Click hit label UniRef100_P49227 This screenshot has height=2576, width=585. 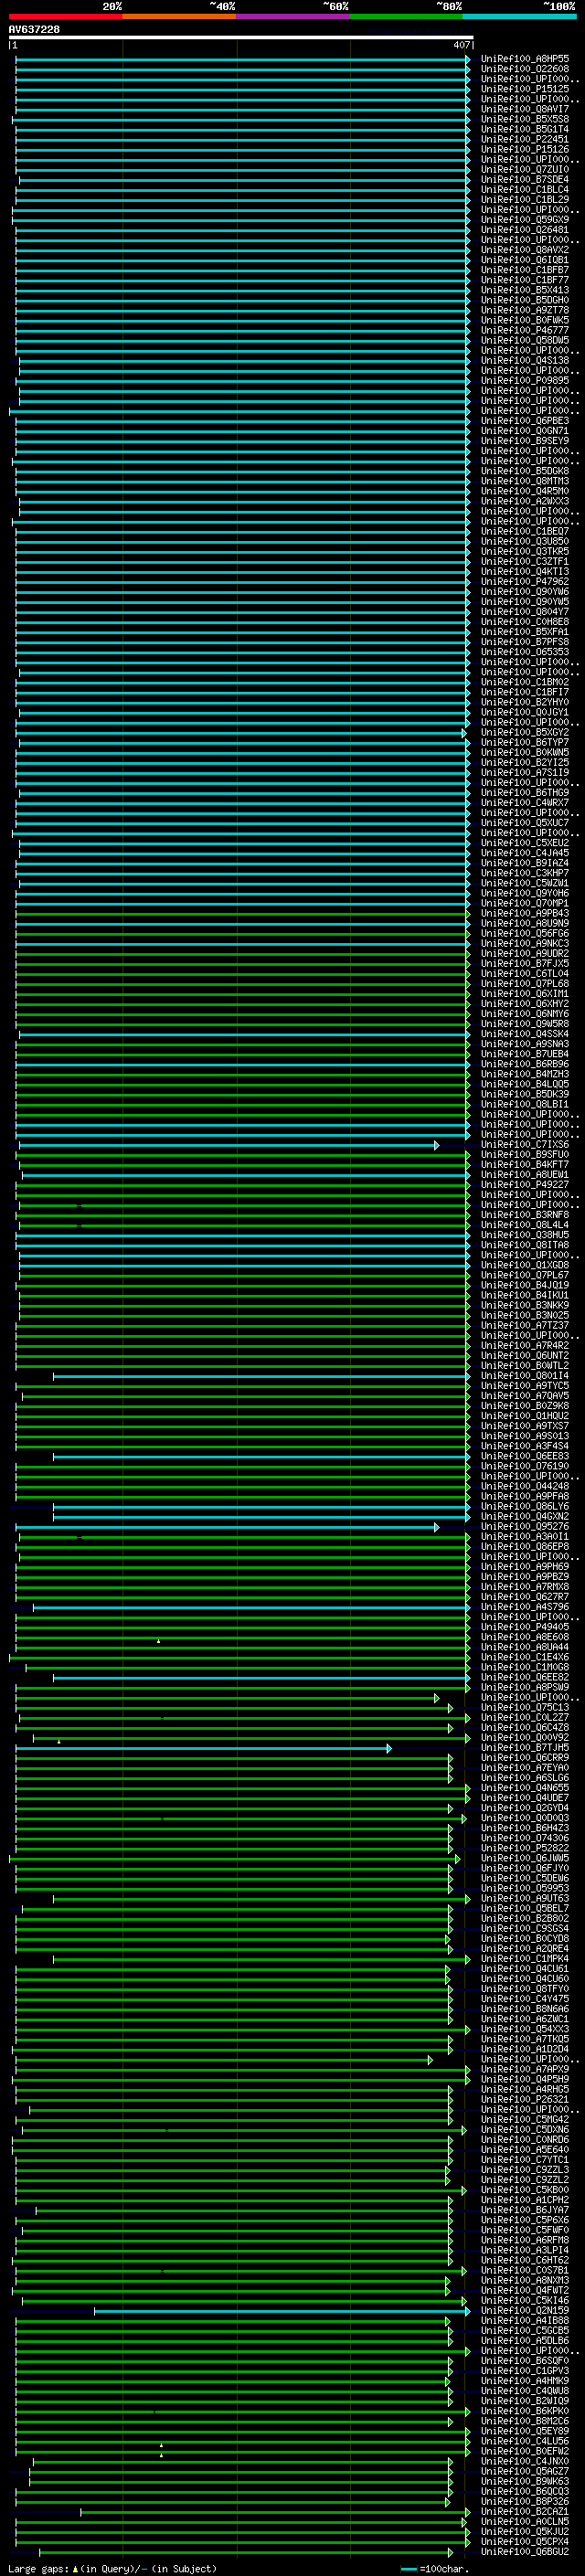[525, 1185]
